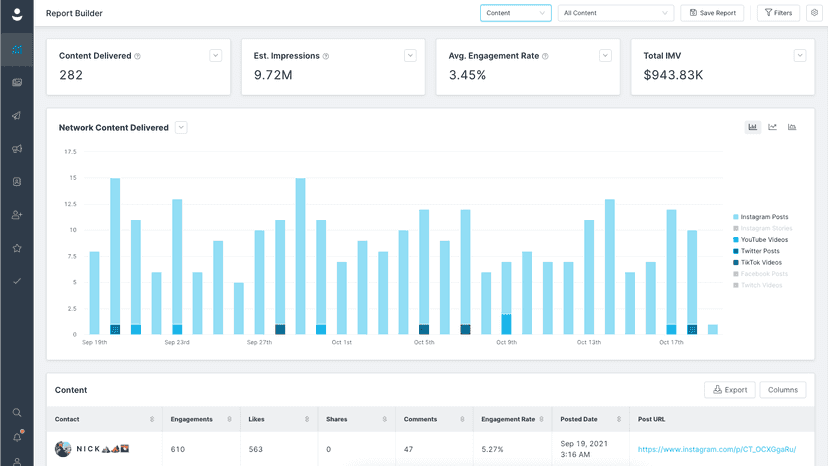Click the 5.27% engagement rate cell
This screenshot has width=828, height=466.
pos(492,449)
